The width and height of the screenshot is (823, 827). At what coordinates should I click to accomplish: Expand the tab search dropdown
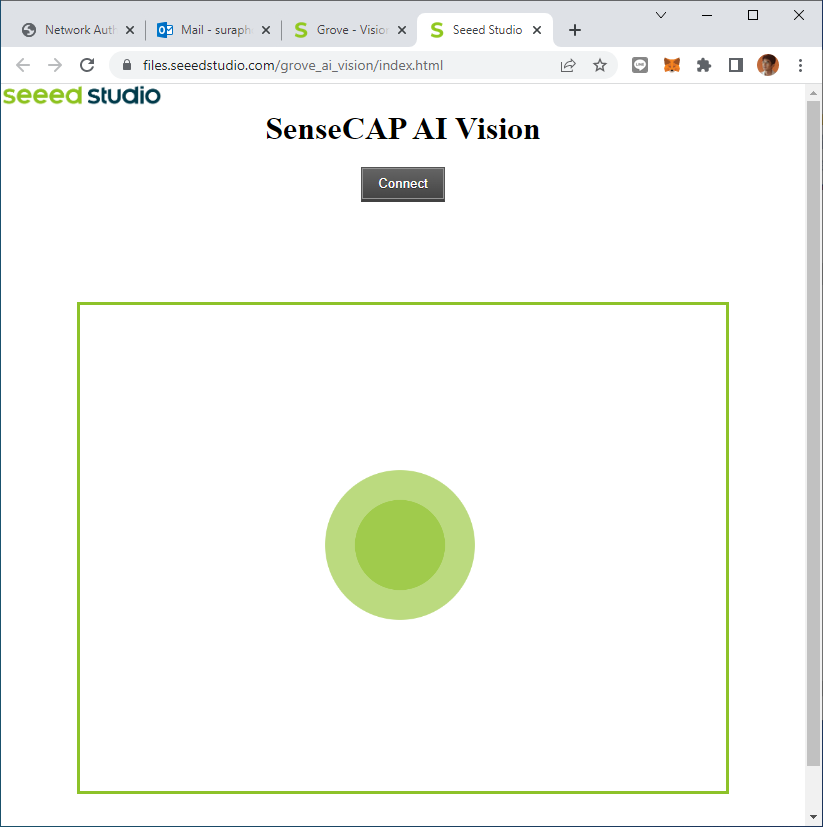point(661,15)
